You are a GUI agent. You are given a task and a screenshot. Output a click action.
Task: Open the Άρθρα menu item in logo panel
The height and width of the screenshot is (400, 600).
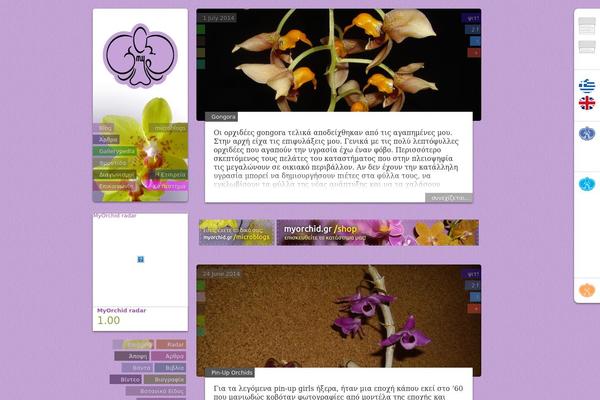click(x=106, y=140)
